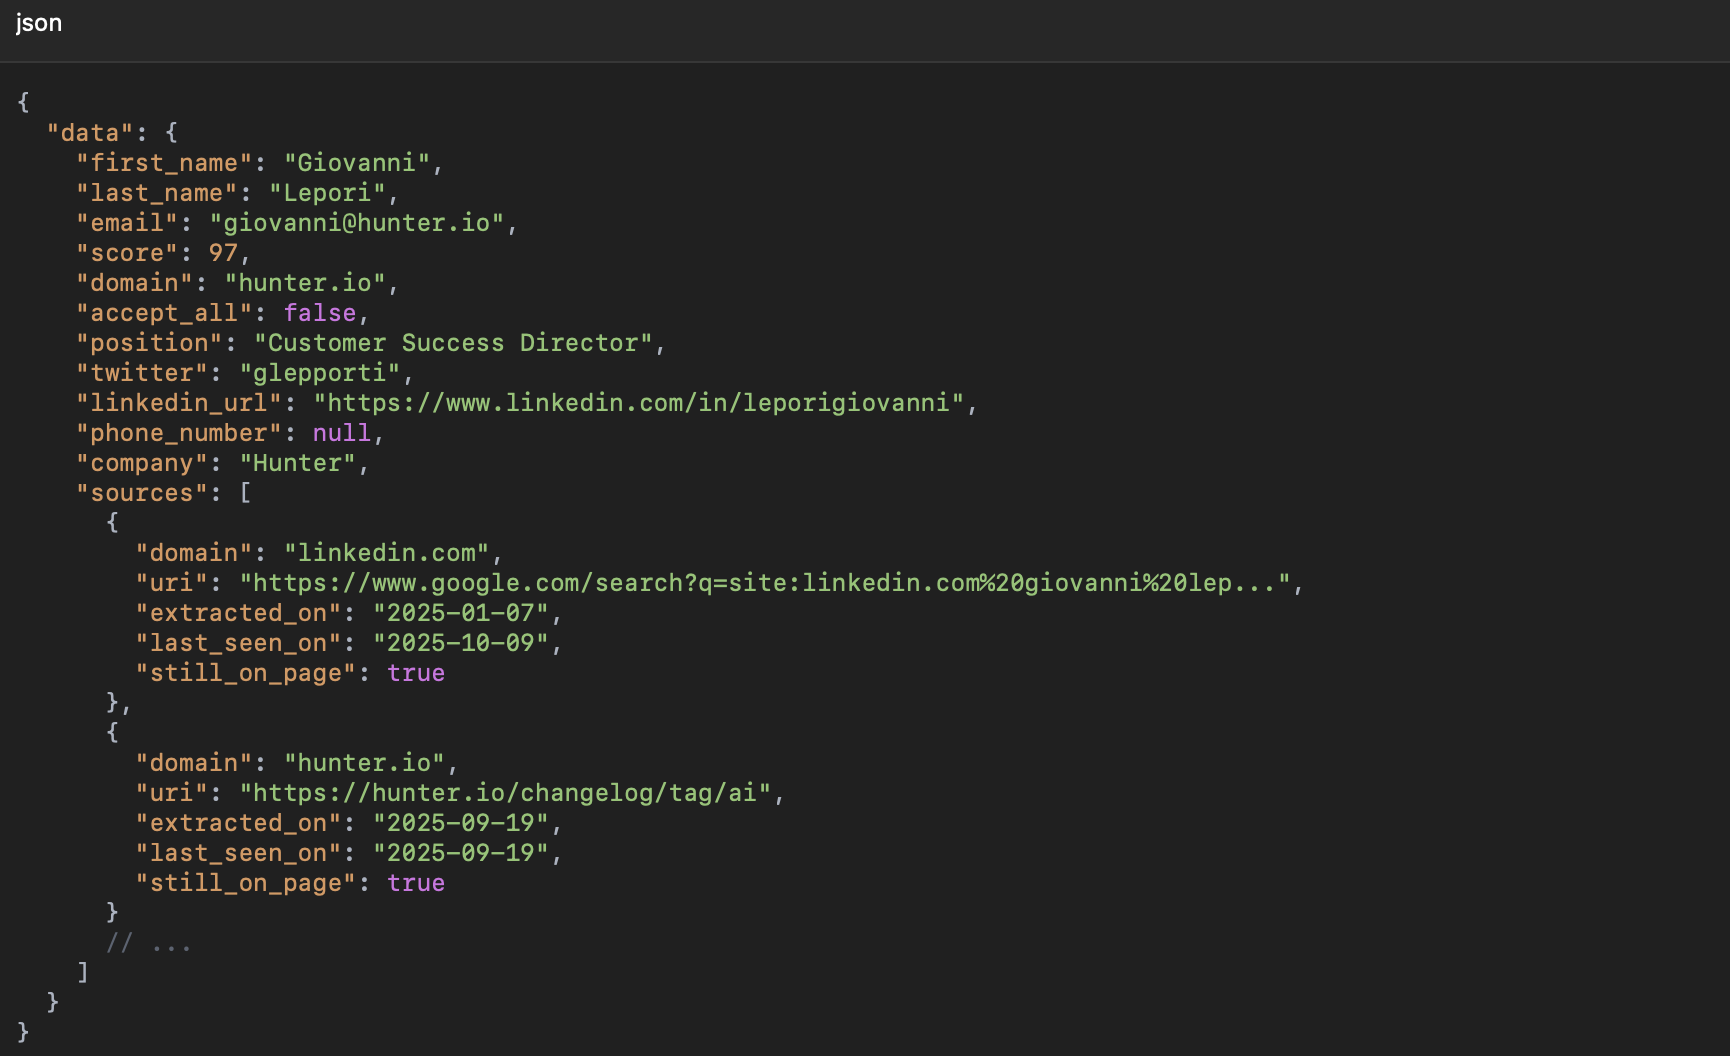
Task: Click the "// ..." comment line
Action: pos(148,943)
